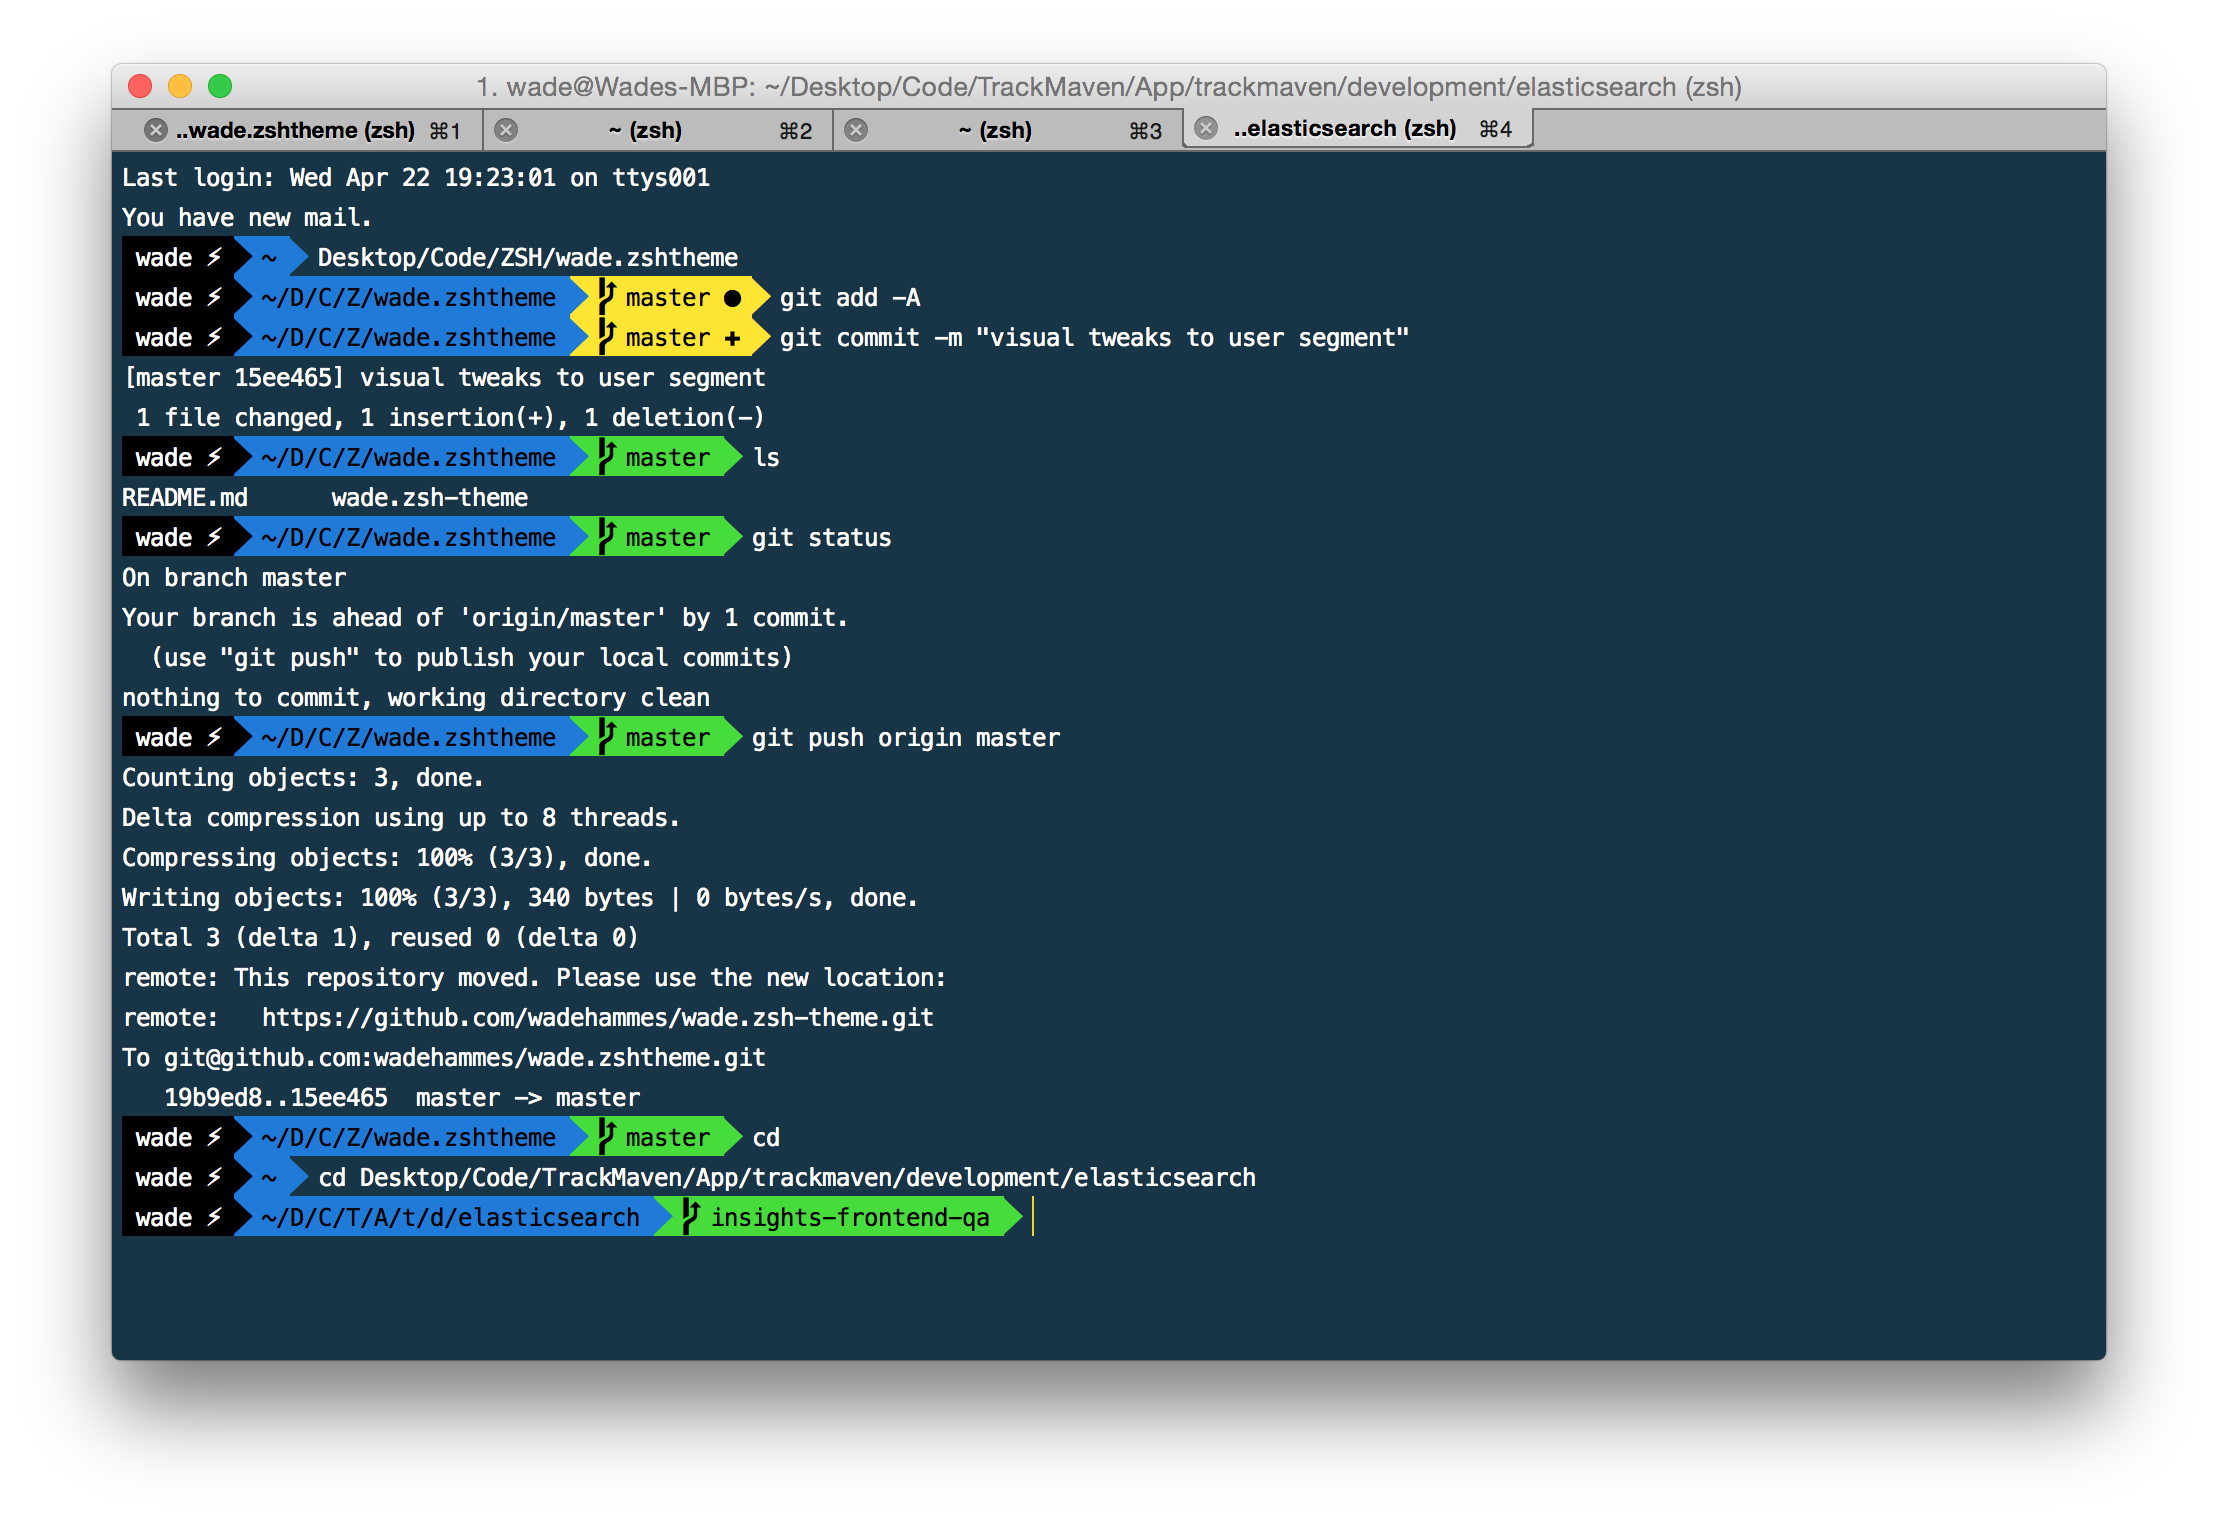Click the github.com zsh-theme repository URL
The image size is (2218, 1520).
pyautogui.click(x=597, y=1018)
